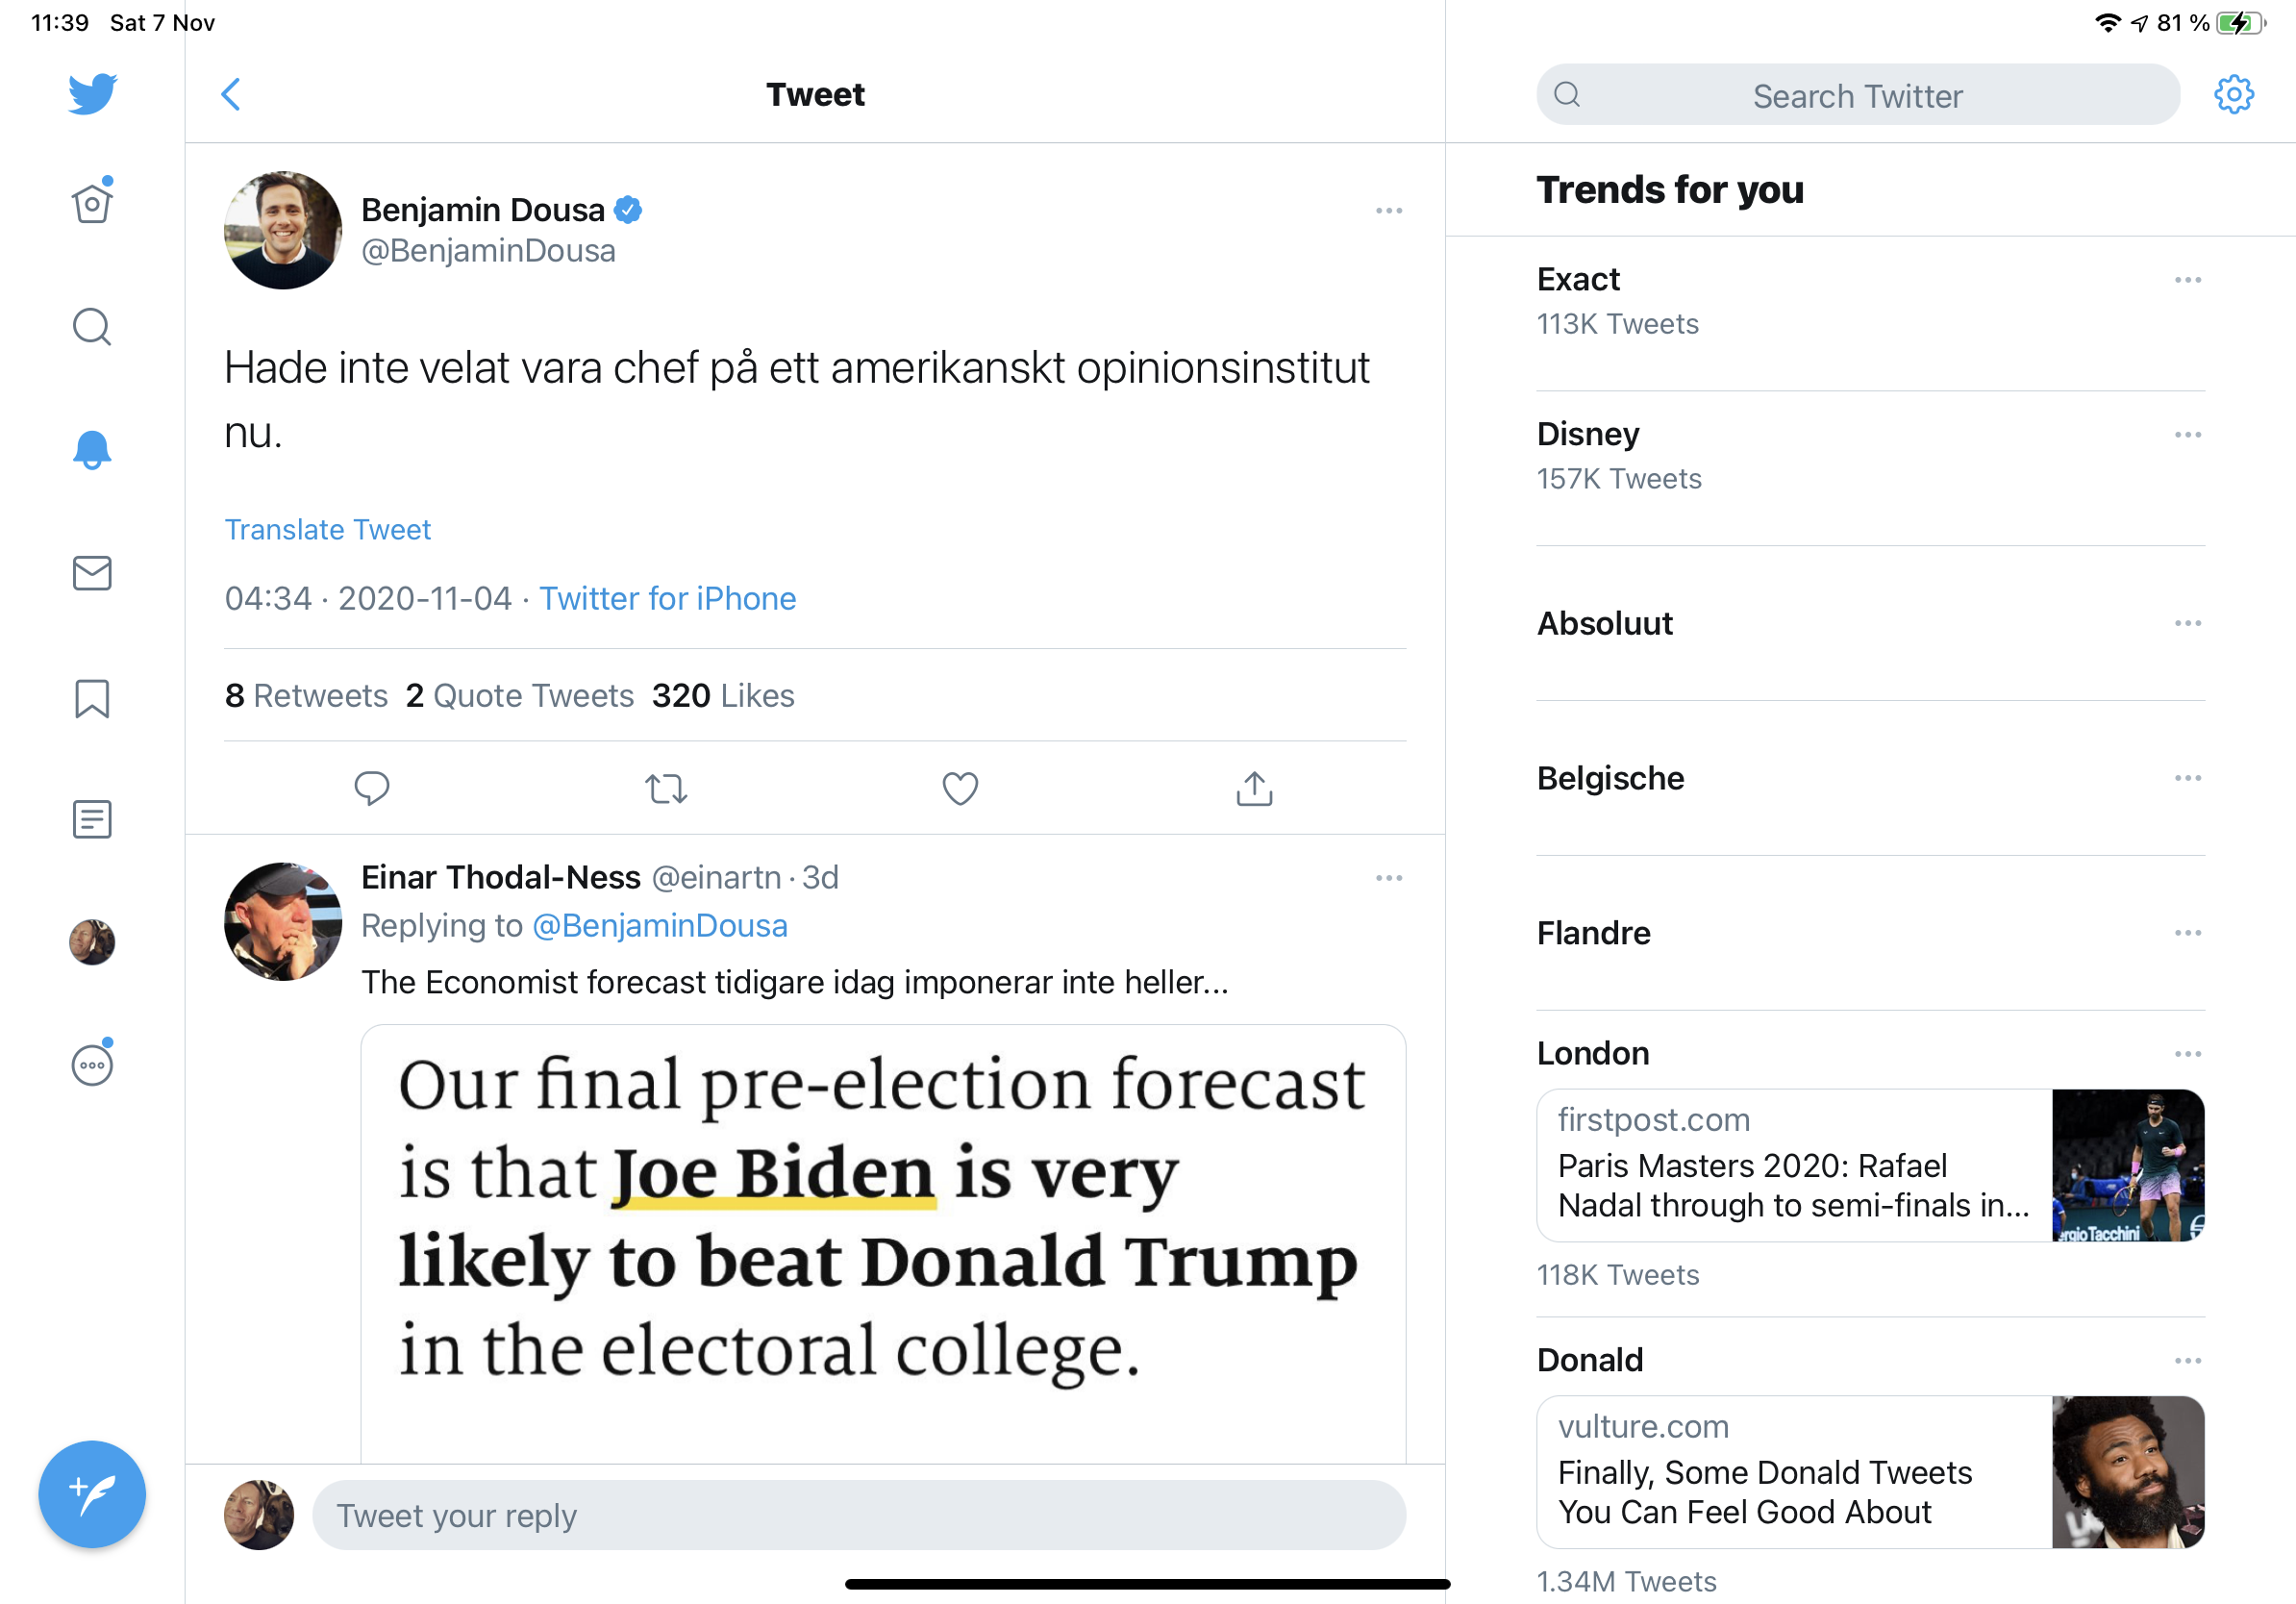Open the Twitter for iPhone link
The height and width of the screenshot is (1604, 2296).
point(667,598)
